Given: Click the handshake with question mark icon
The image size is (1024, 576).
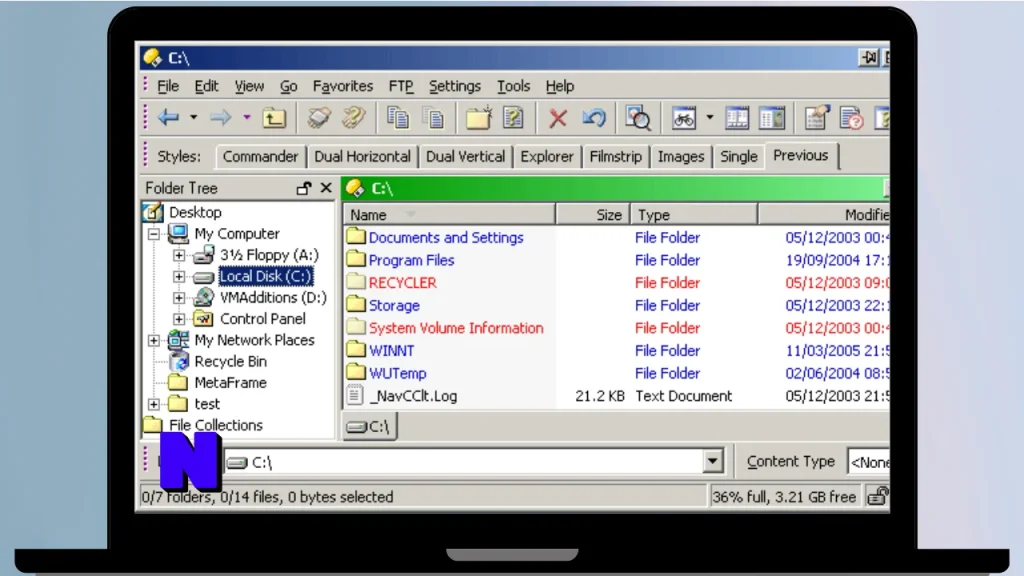Looking at the screenshot, I should coord(354,118).
